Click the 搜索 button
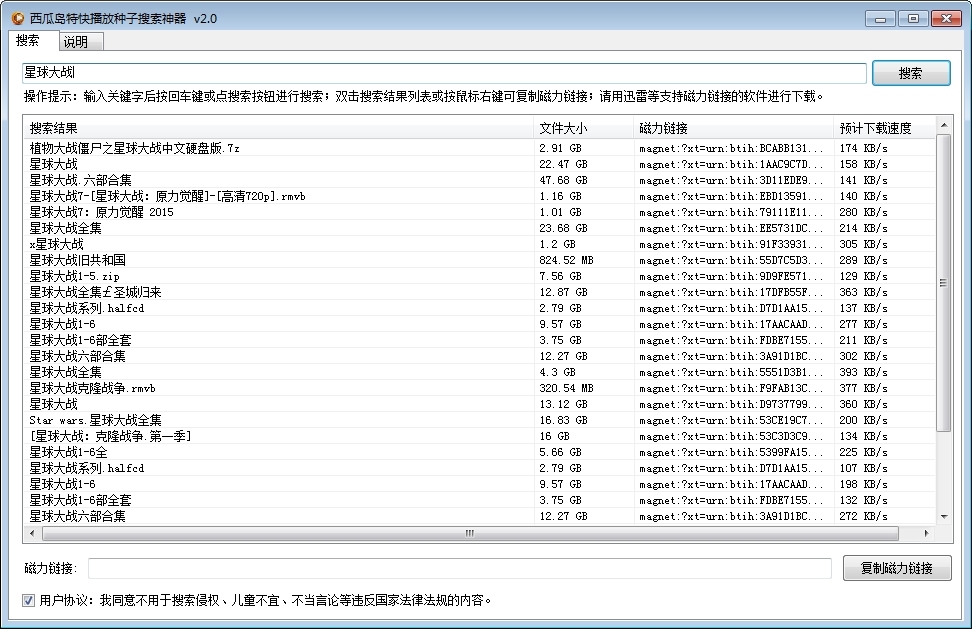This screenshot has width=972, height=629. (911, 73)
